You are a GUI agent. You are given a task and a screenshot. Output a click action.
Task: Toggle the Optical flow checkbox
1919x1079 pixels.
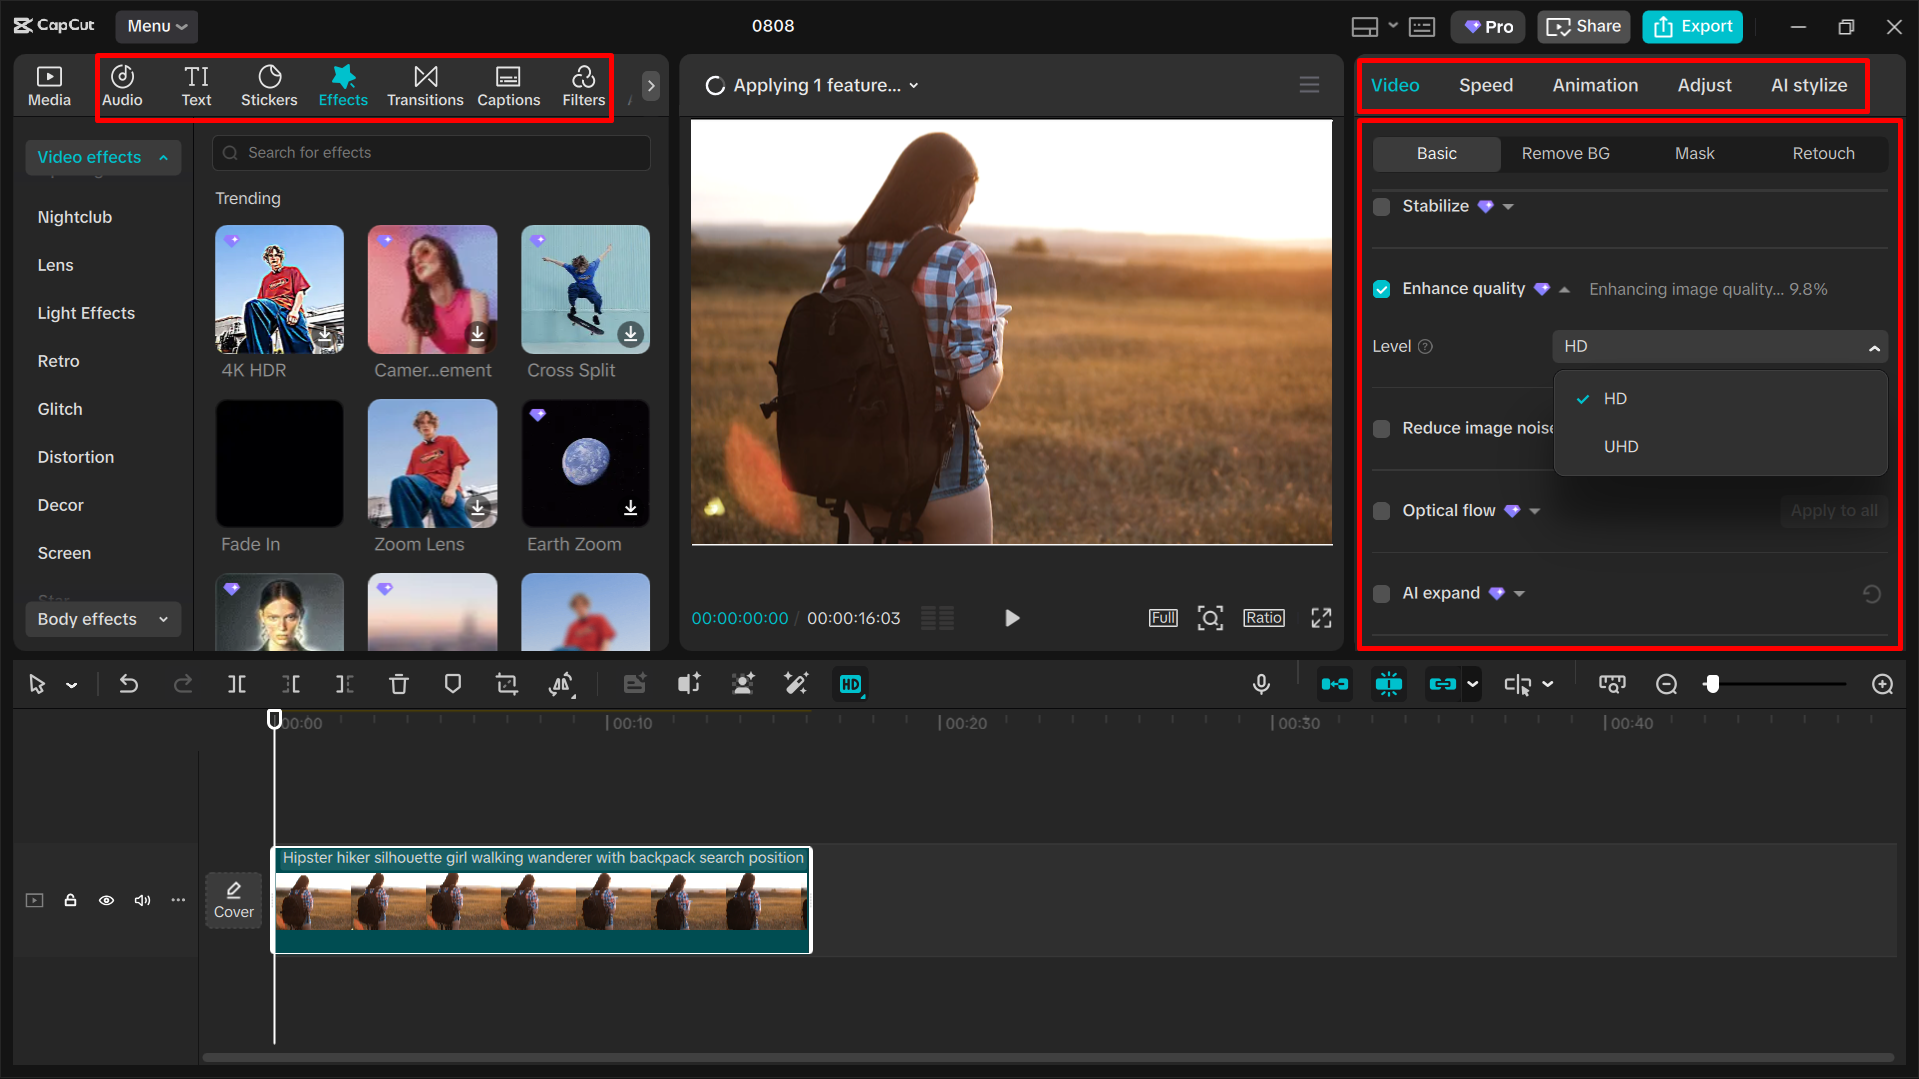point(1381,511)
